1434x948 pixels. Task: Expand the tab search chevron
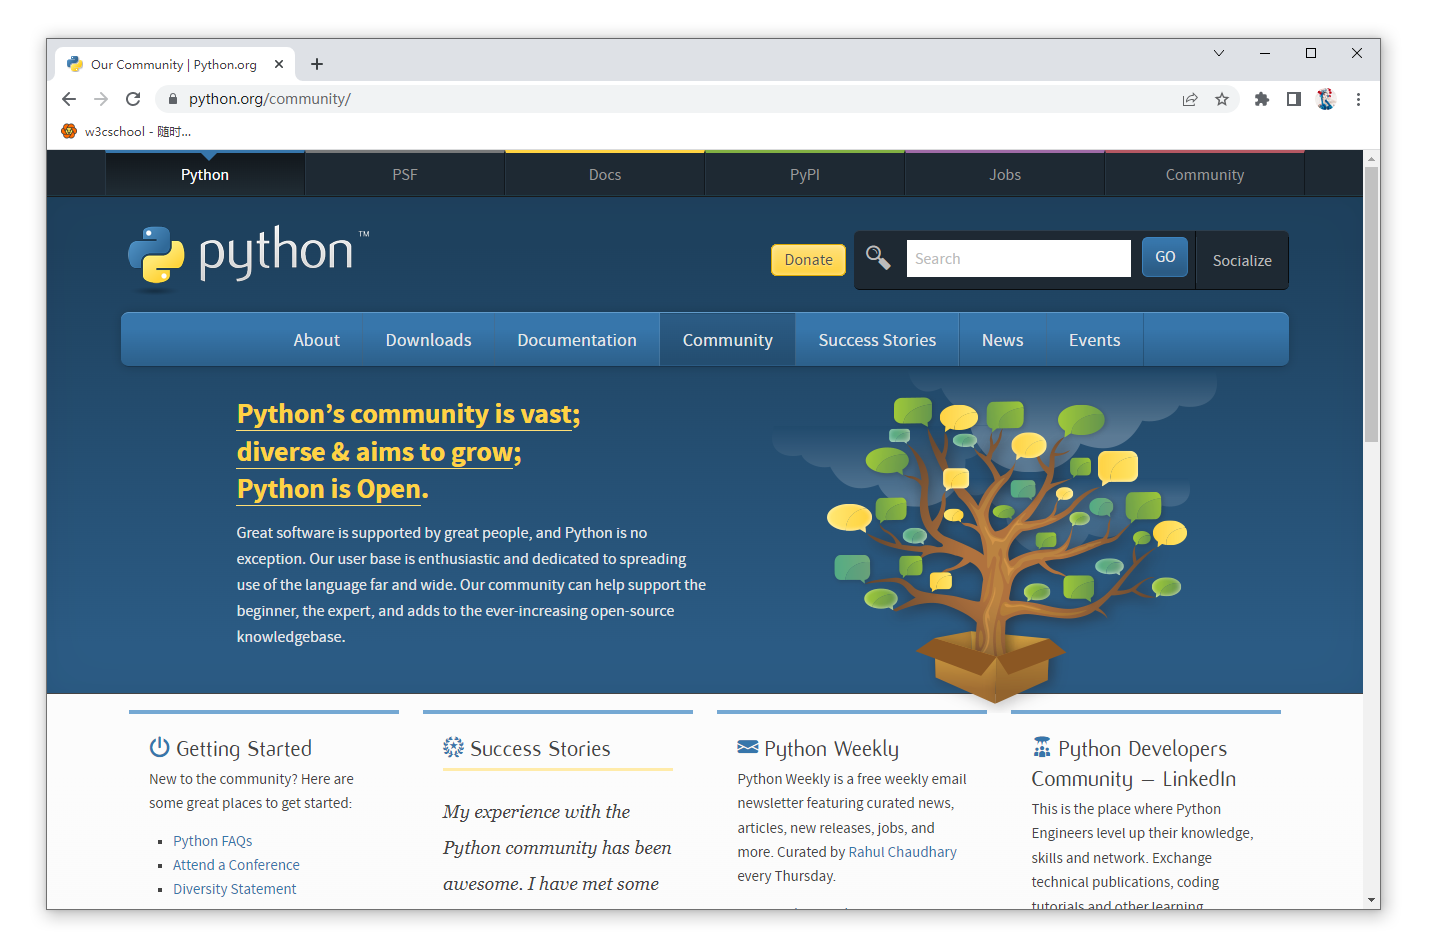pos(1219,53)
